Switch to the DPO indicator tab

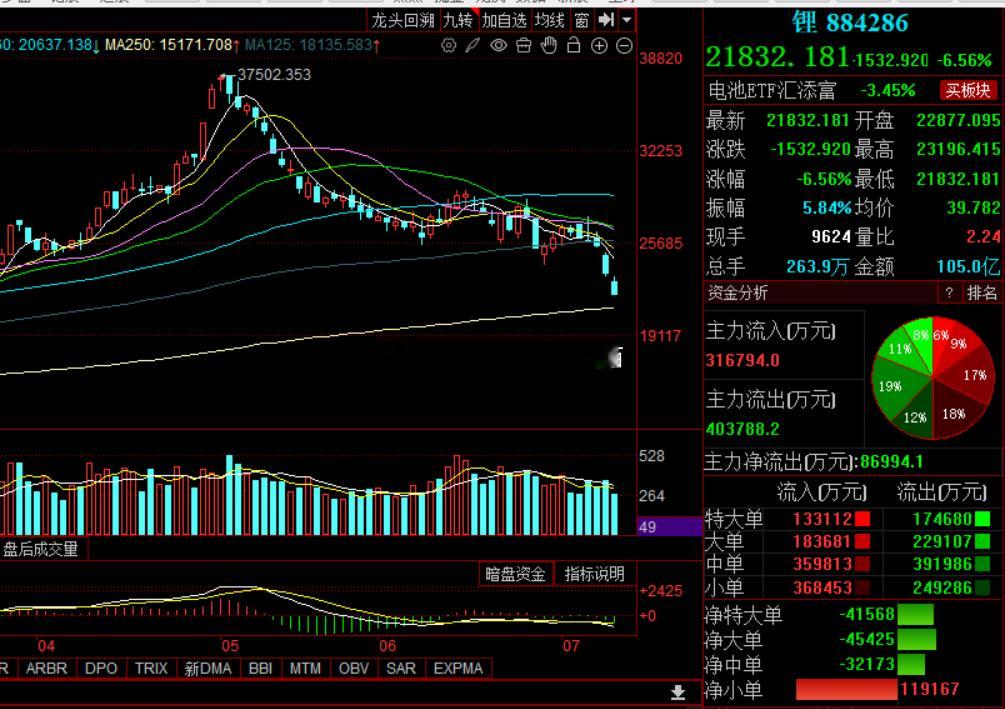pyautogui.click(x=101, y=668)
